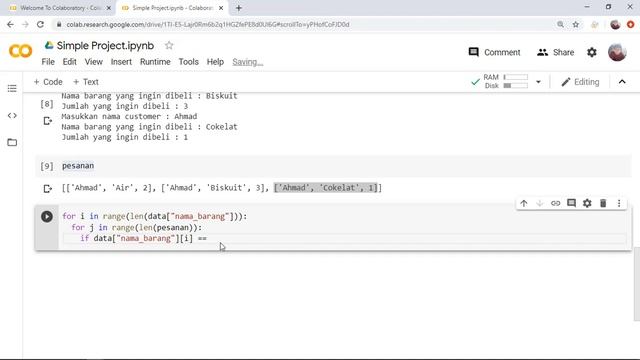Move cell up with arrow icon

point(524,203)
